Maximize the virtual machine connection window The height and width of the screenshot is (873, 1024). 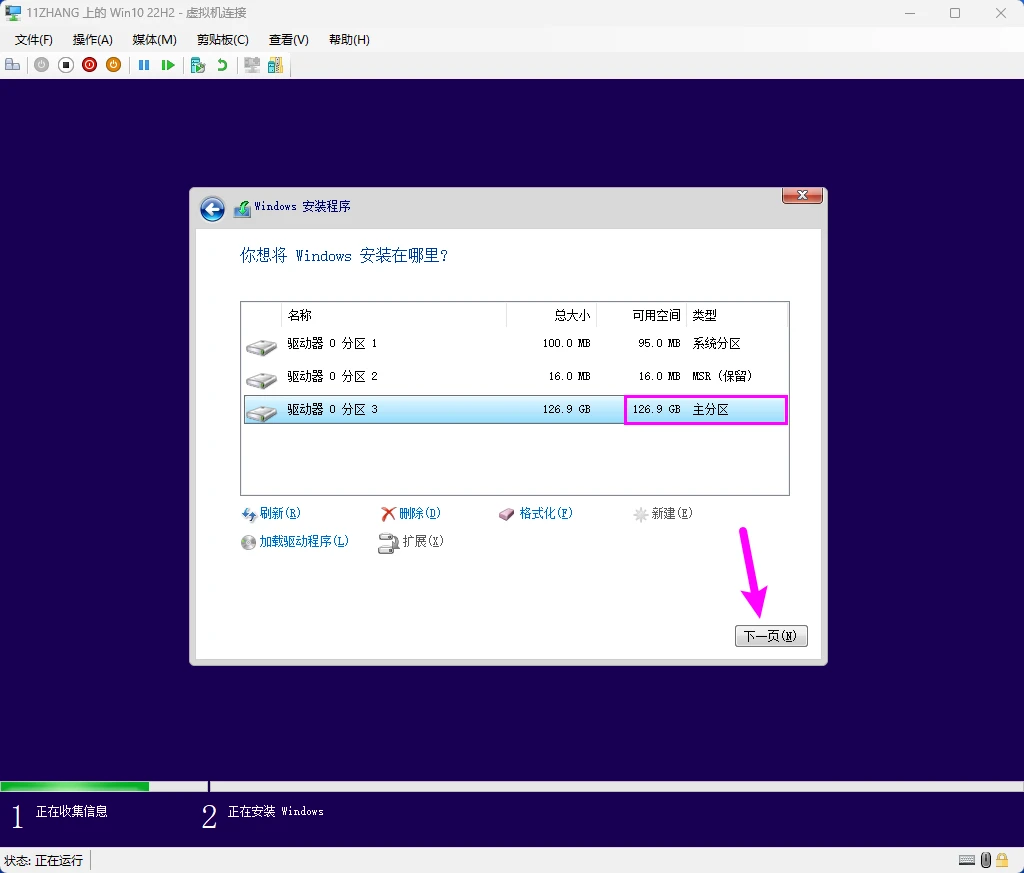tap(955, 13)
